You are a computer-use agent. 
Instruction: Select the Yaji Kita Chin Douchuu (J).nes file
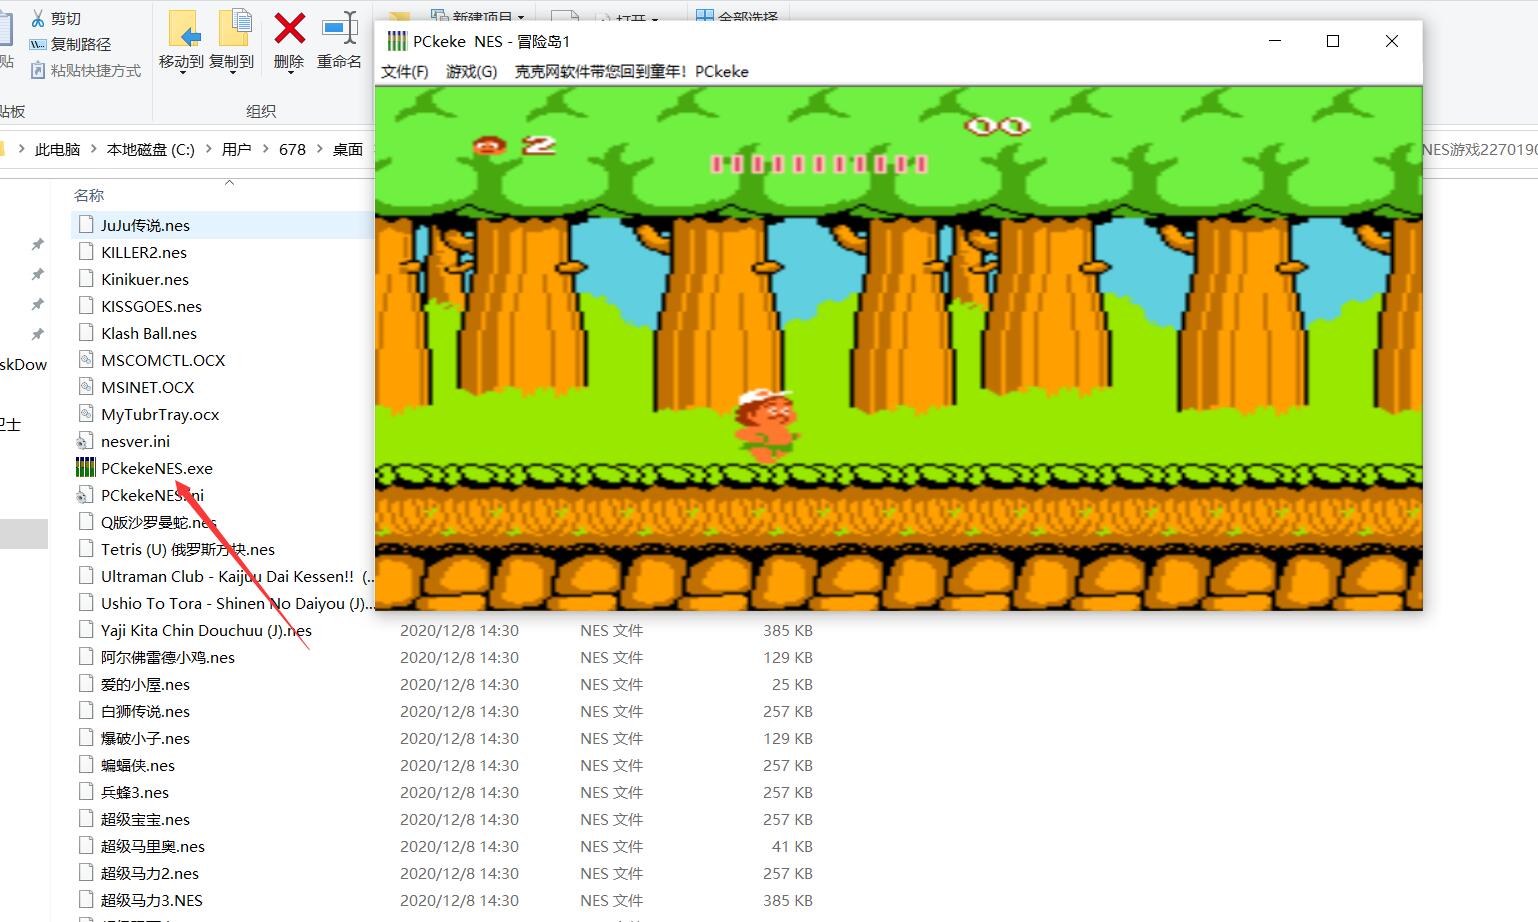point(206,631)
